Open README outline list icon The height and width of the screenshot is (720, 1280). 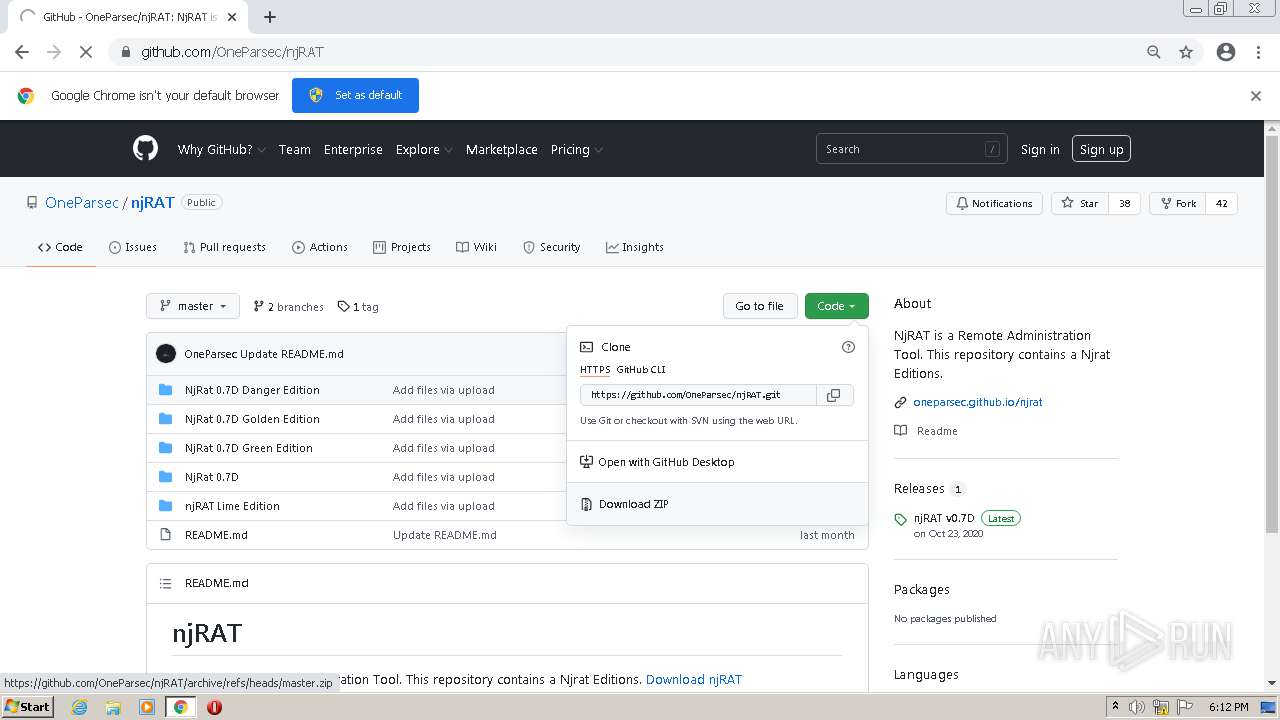click(166, 583)
